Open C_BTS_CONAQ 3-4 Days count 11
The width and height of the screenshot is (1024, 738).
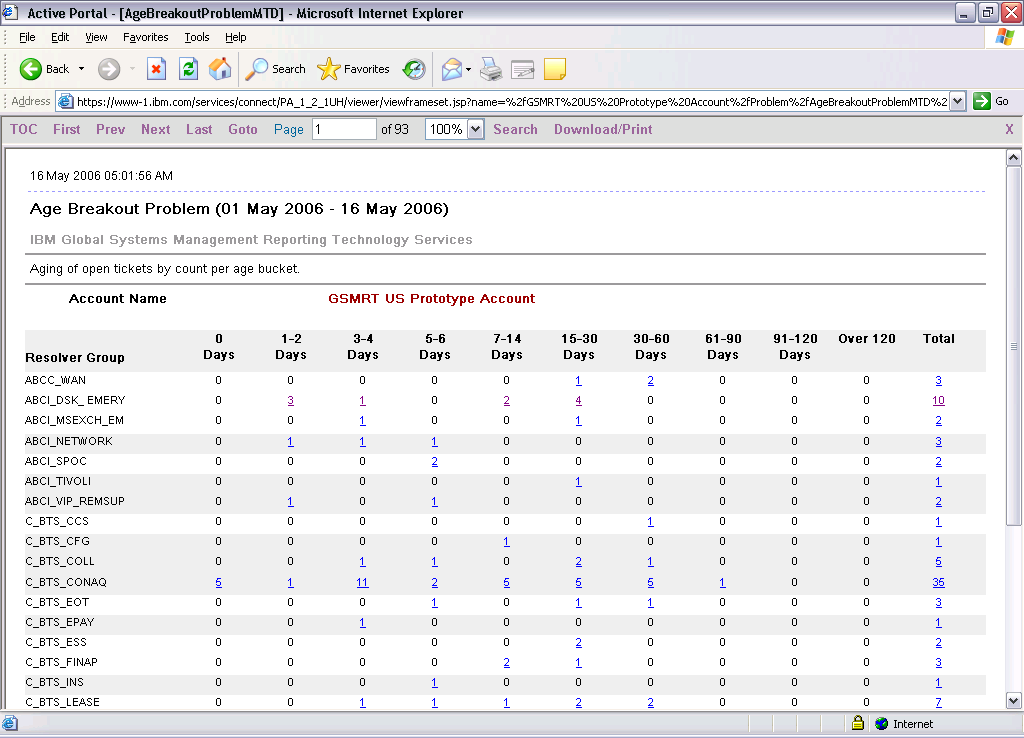[362, 583]
